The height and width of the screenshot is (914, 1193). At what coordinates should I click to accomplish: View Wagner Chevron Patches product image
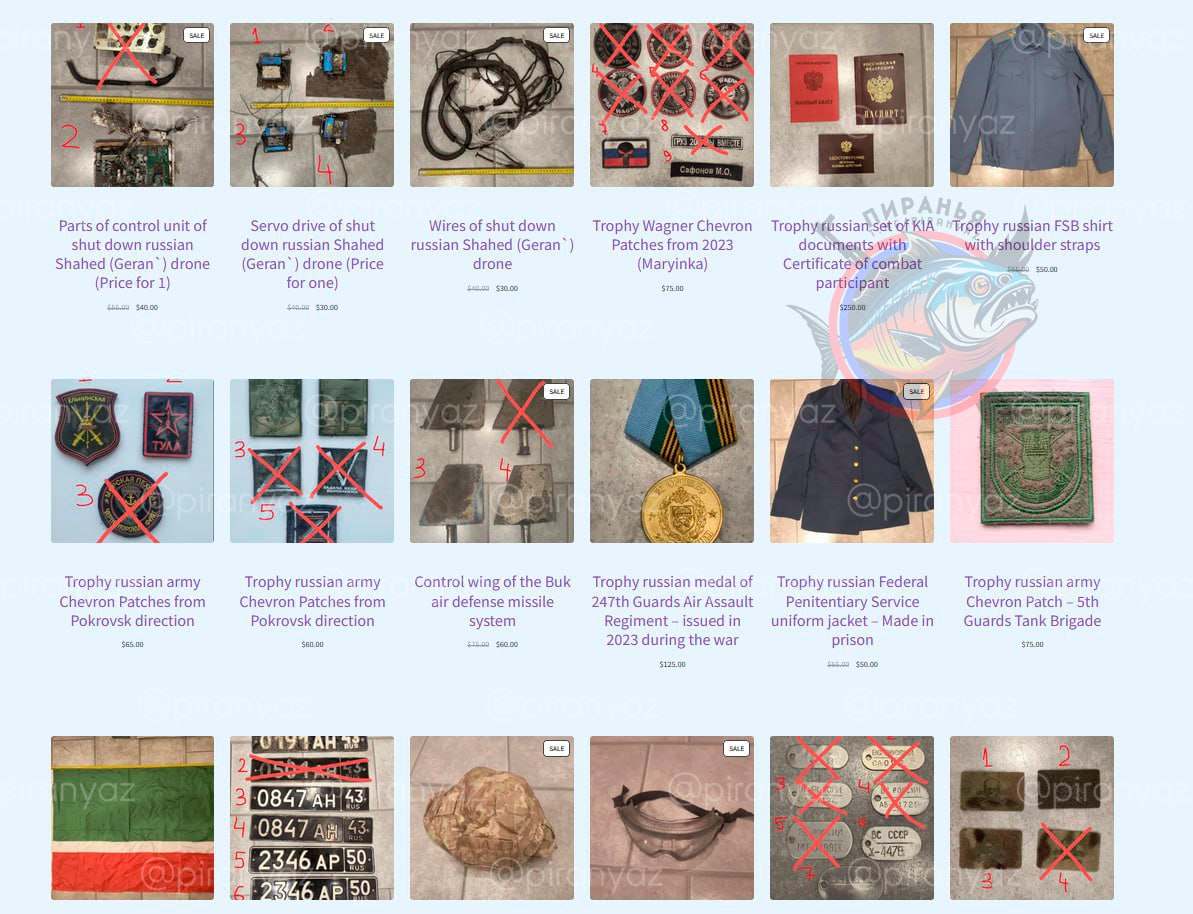pos(672,105)
